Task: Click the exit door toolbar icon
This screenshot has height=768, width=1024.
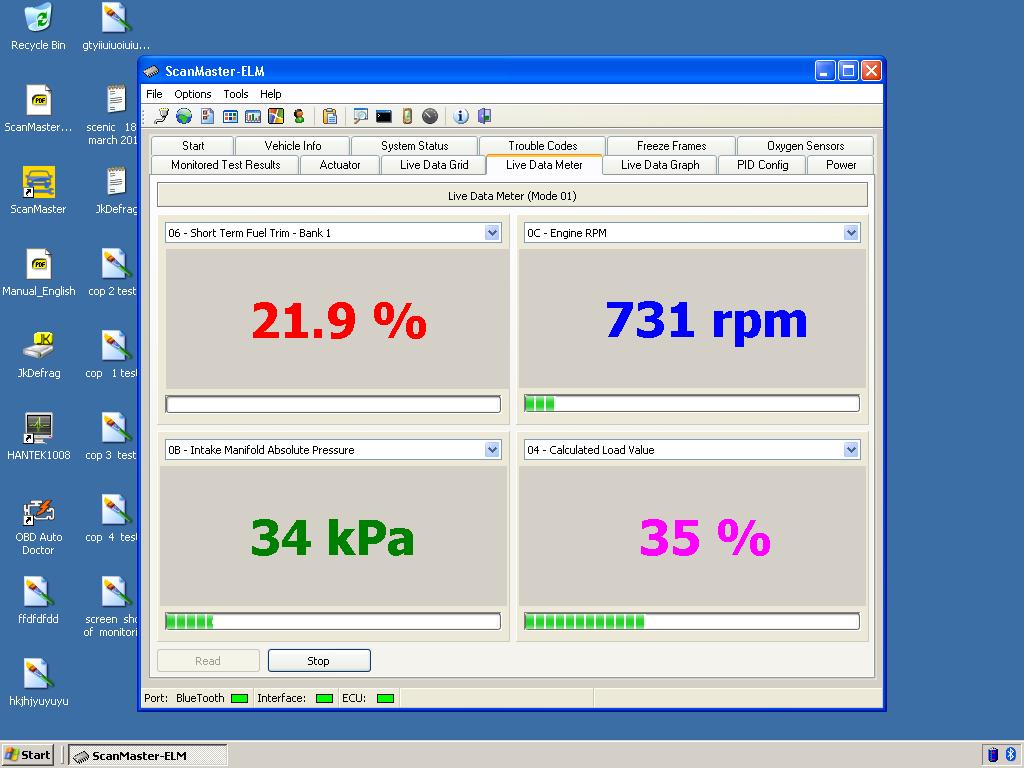Action: (x=484, y=116)
